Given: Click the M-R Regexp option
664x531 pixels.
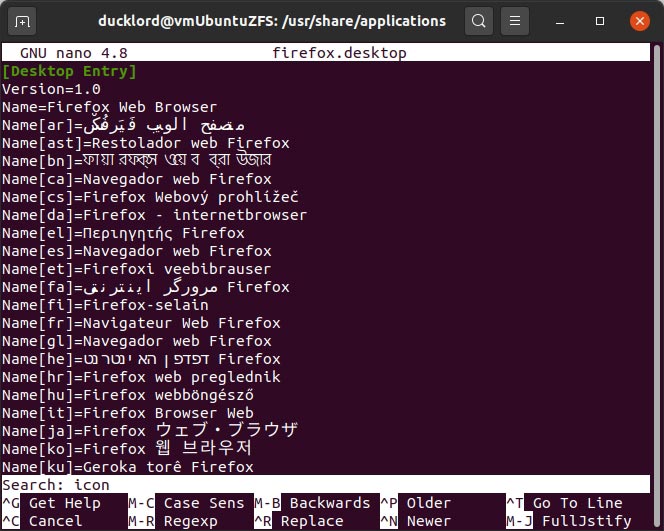Looking at the screenshot, I should [173, 521].
